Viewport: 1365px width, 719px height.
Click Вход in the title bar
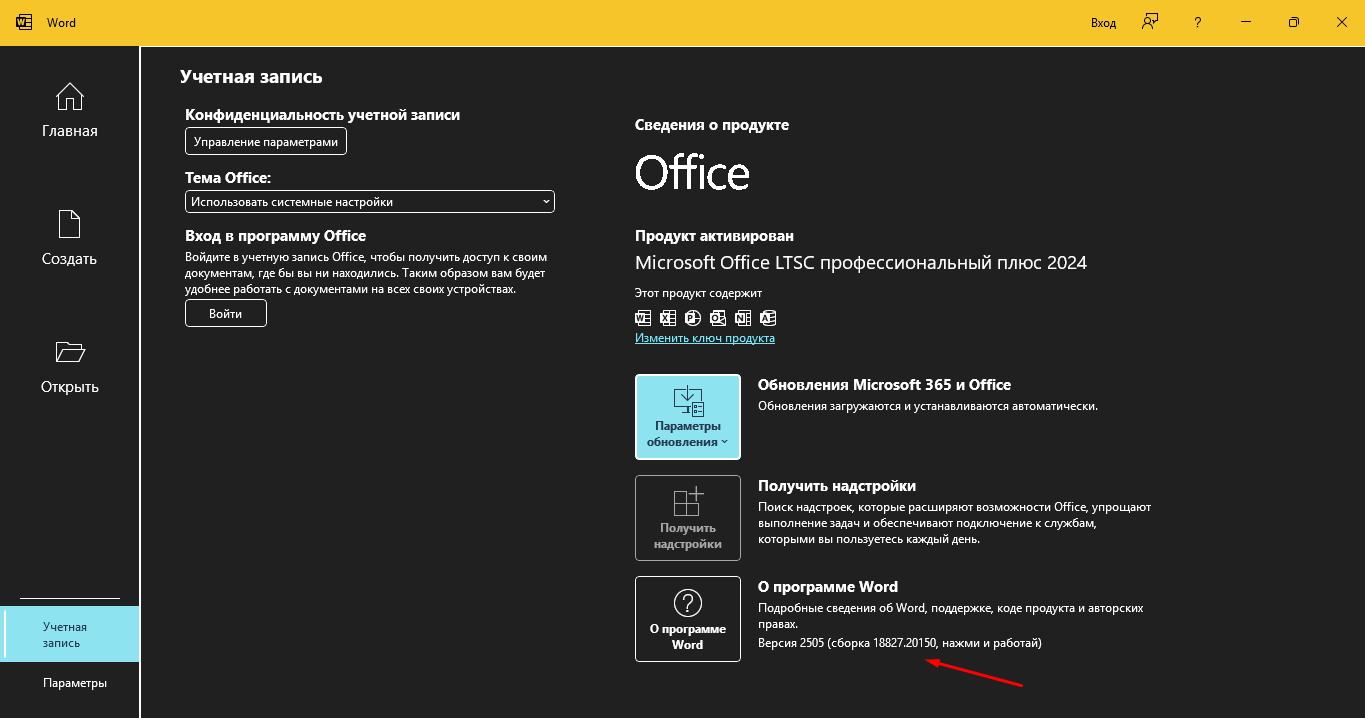click(1103, 23)
